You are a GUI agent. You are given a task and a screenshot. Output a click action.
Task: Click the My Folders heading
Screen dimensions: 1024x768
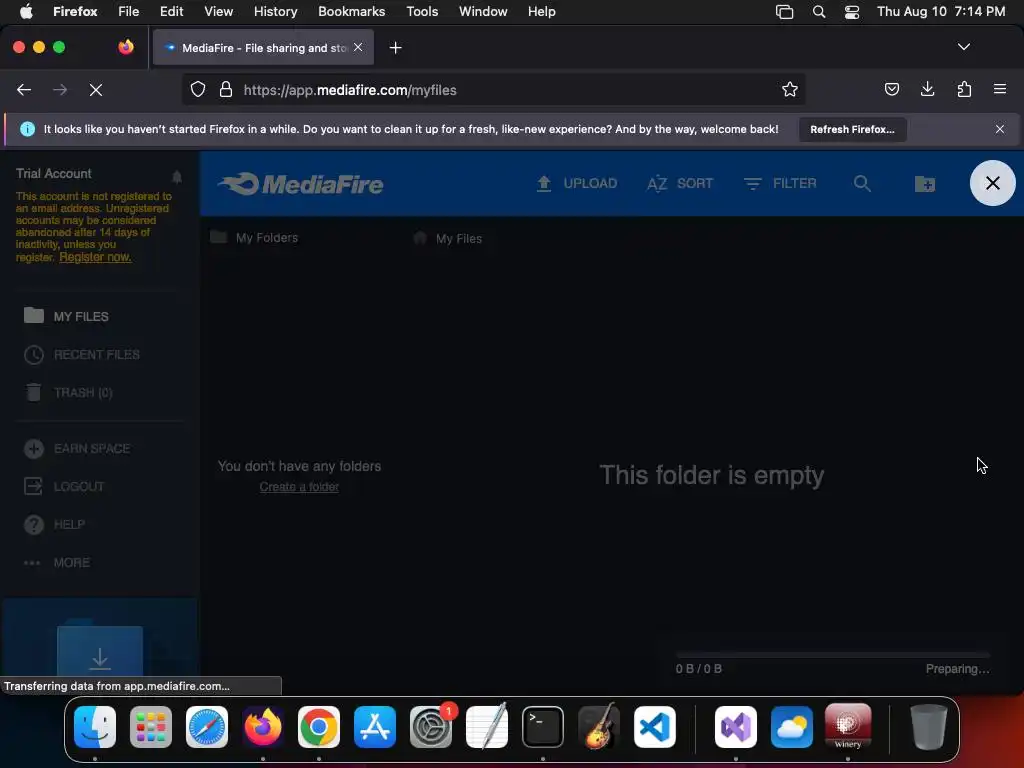point(255,238)
